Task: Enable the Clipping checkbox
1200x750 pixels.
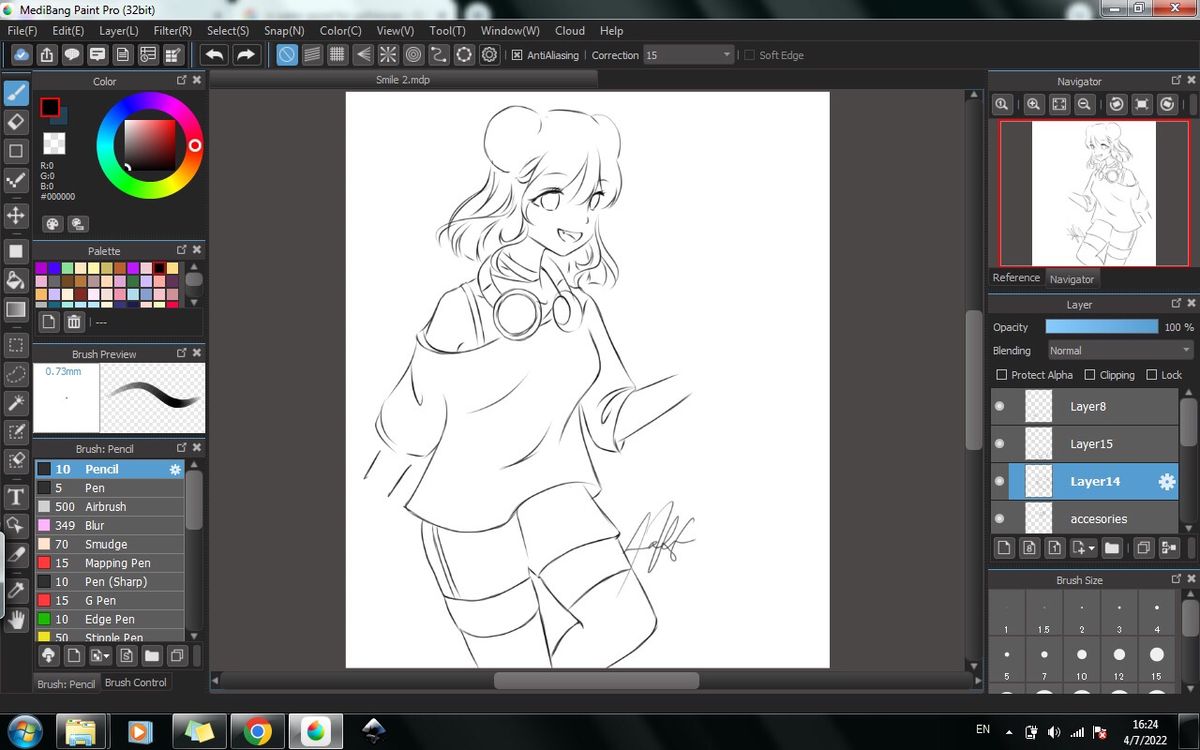Action: tap(1090, 375)
